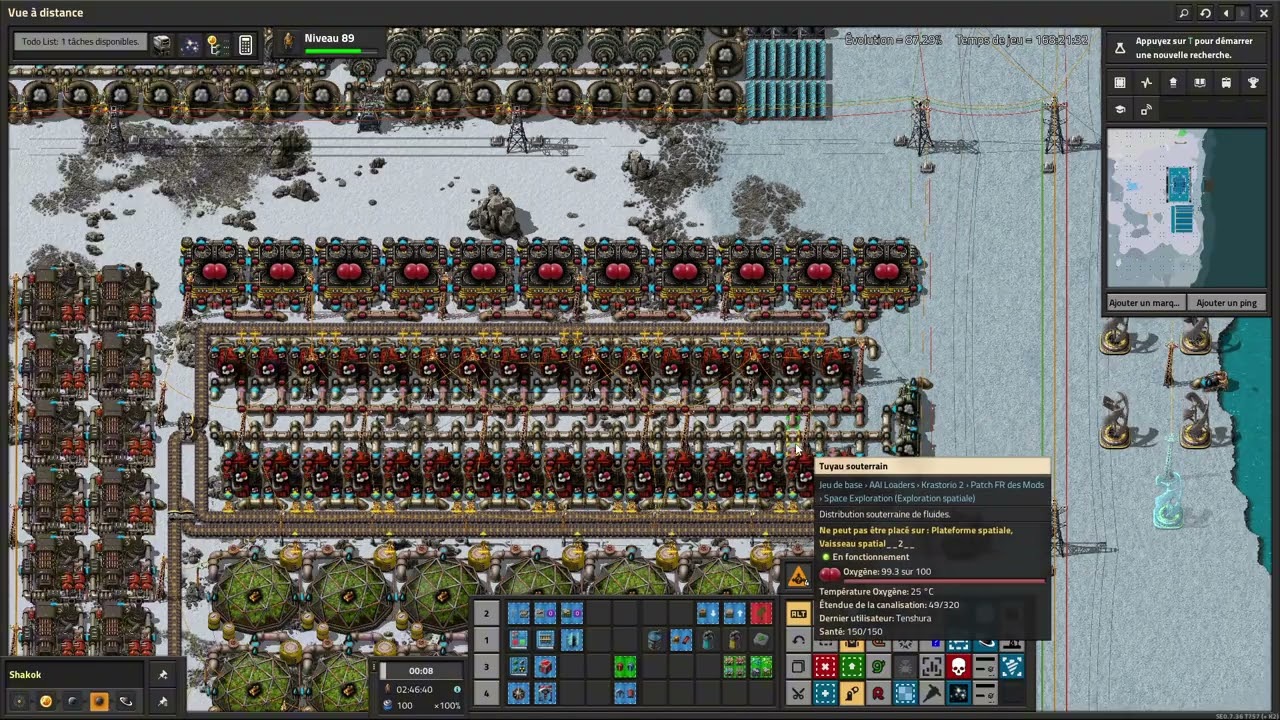Click the blue striped selection shortcut icon
The width and height of the screenshot is (1280, 720).
(1012, 666)
